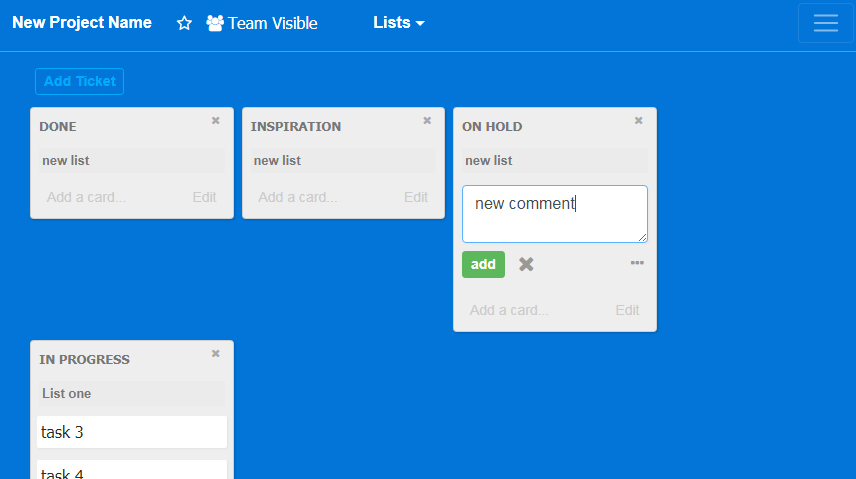Click the New Project Name title
Viewport: 856px width, 479px height.
pyautogui.click(x=82, y=23)
